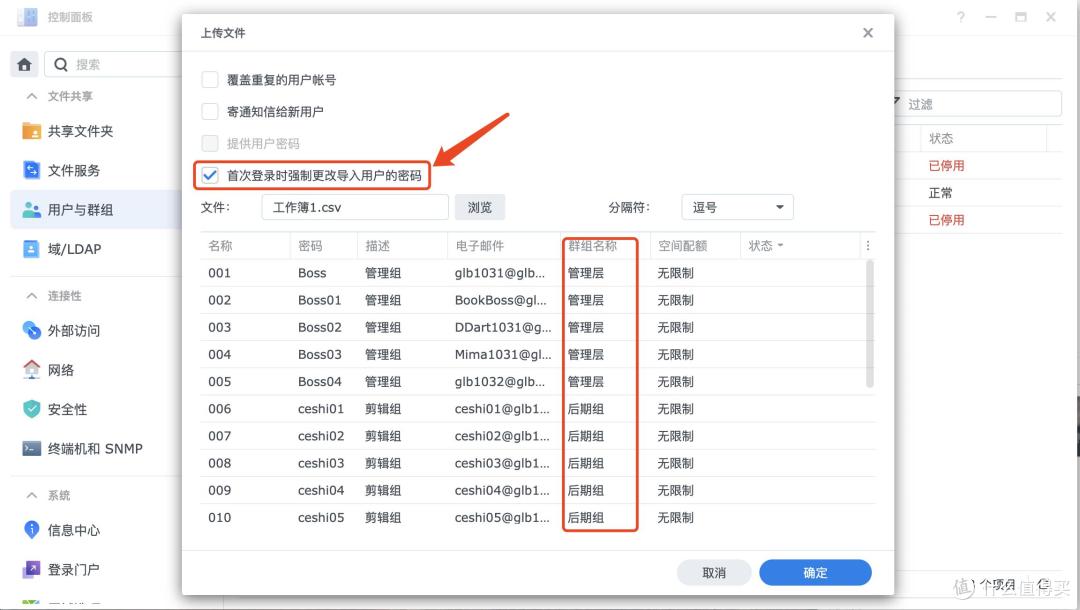Open the status (状态) column dropdown arrow

[780, 245]
